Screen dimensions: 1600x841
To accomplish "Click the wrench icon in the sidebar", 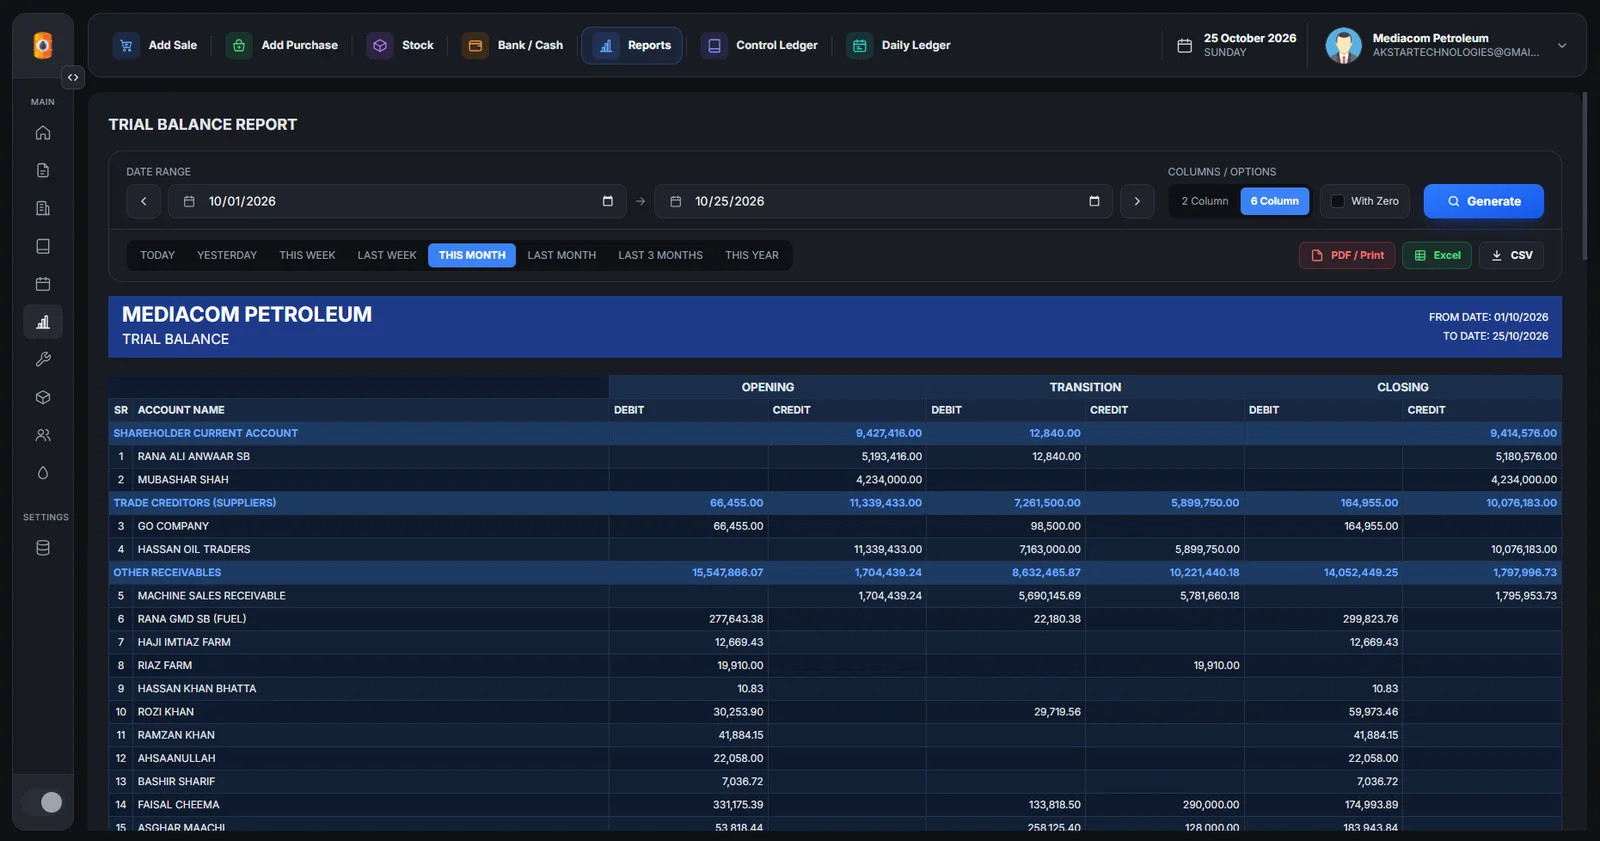I will coord(43,359).
